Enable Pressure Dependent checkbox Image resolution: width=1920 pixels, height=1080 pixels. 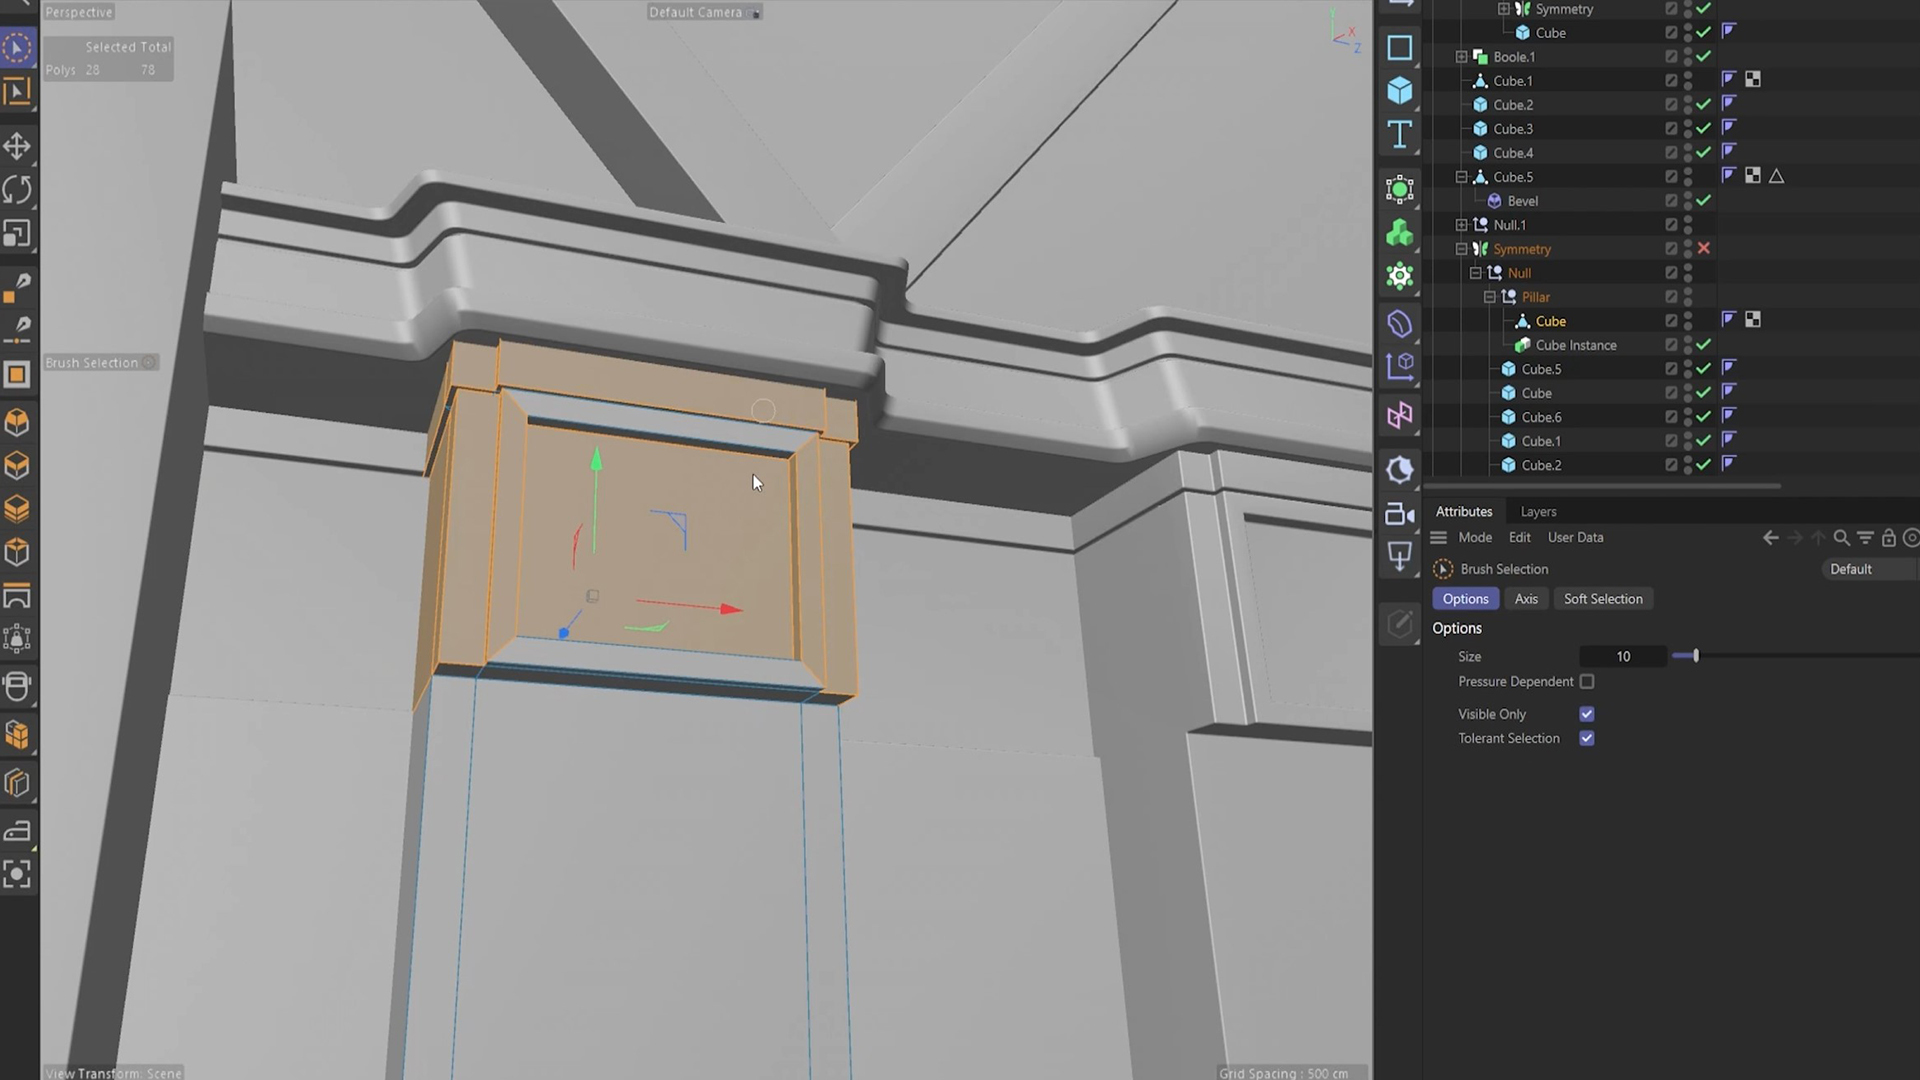pyautogui.click(x=1587, y=682)
